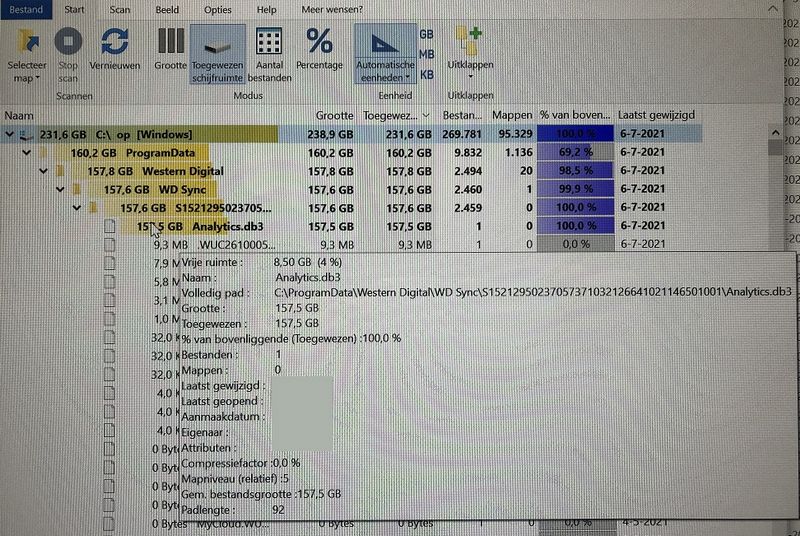Sort by the Grootte column header
800x536 pixels.
[x=334, y=116]
